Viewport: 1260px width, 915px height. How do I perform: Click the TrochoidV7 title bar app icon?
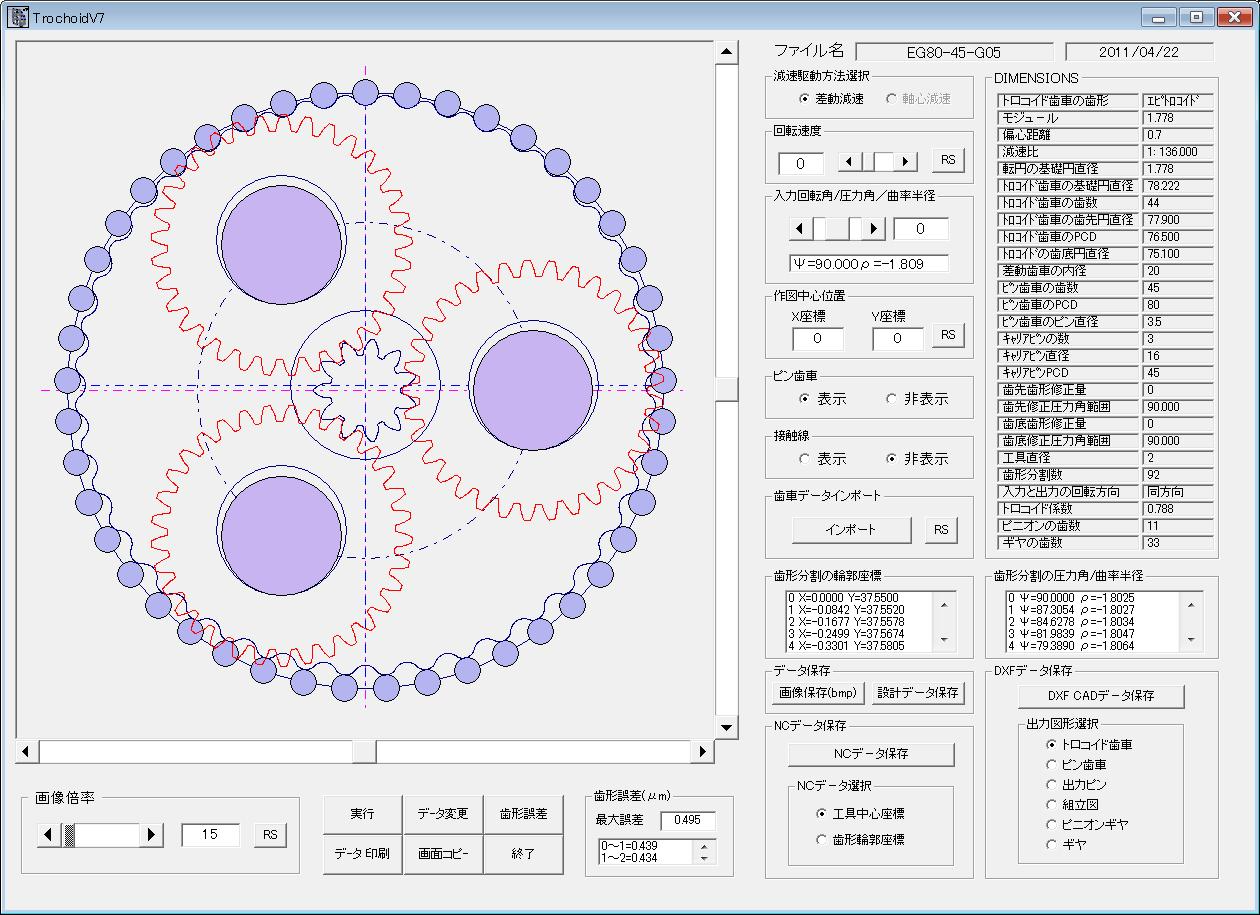pos(18,17)
